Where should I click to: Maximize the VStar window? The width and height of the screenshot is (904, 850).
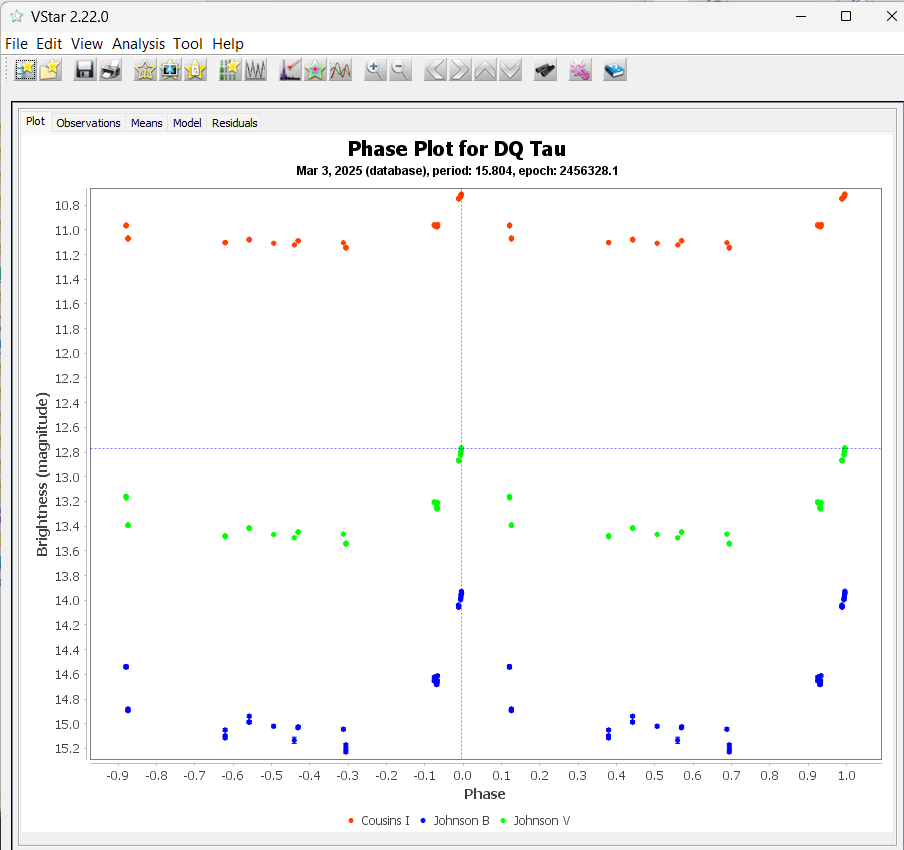846,16
